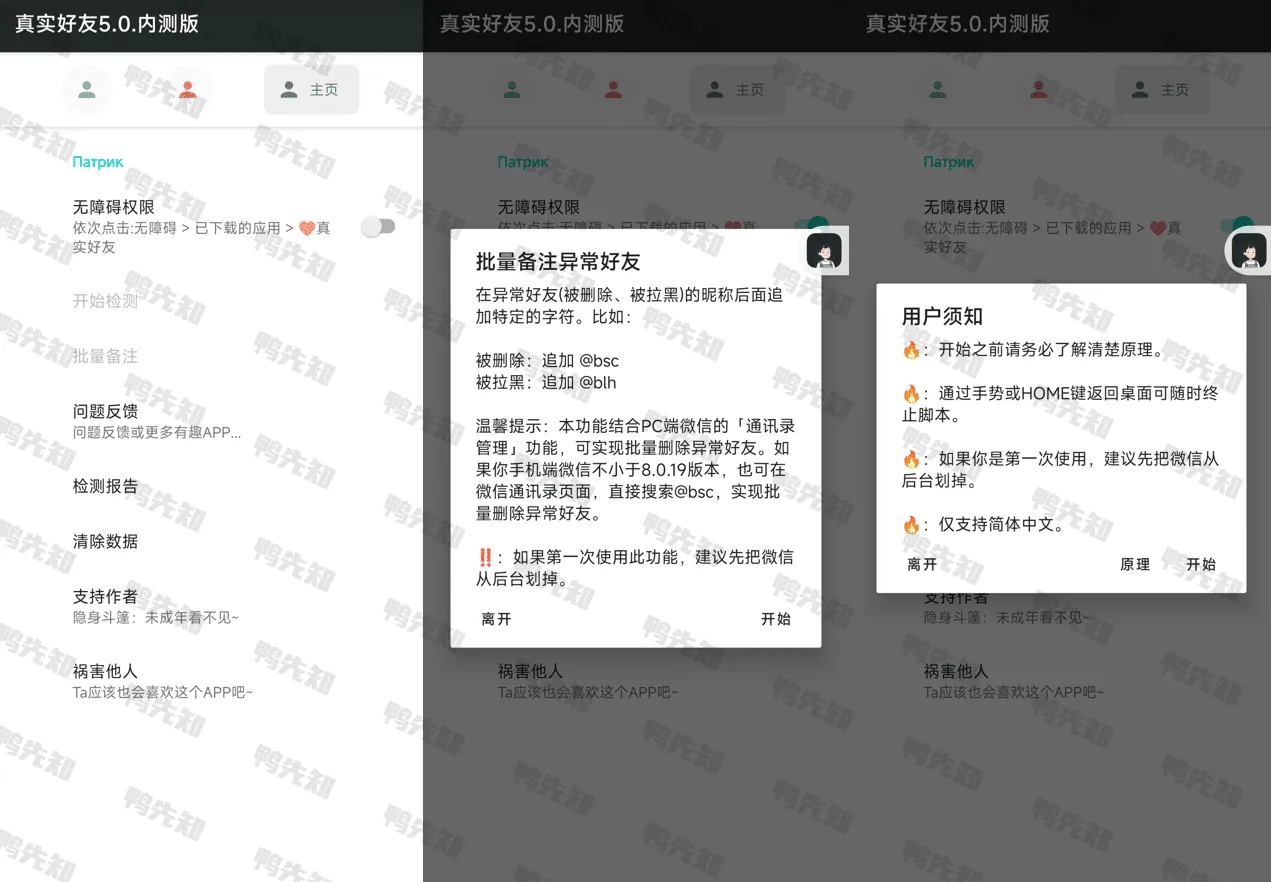
Task: Tap 清除数据 to clear app data
Action: pyautogui.click(x=106, y=541)
